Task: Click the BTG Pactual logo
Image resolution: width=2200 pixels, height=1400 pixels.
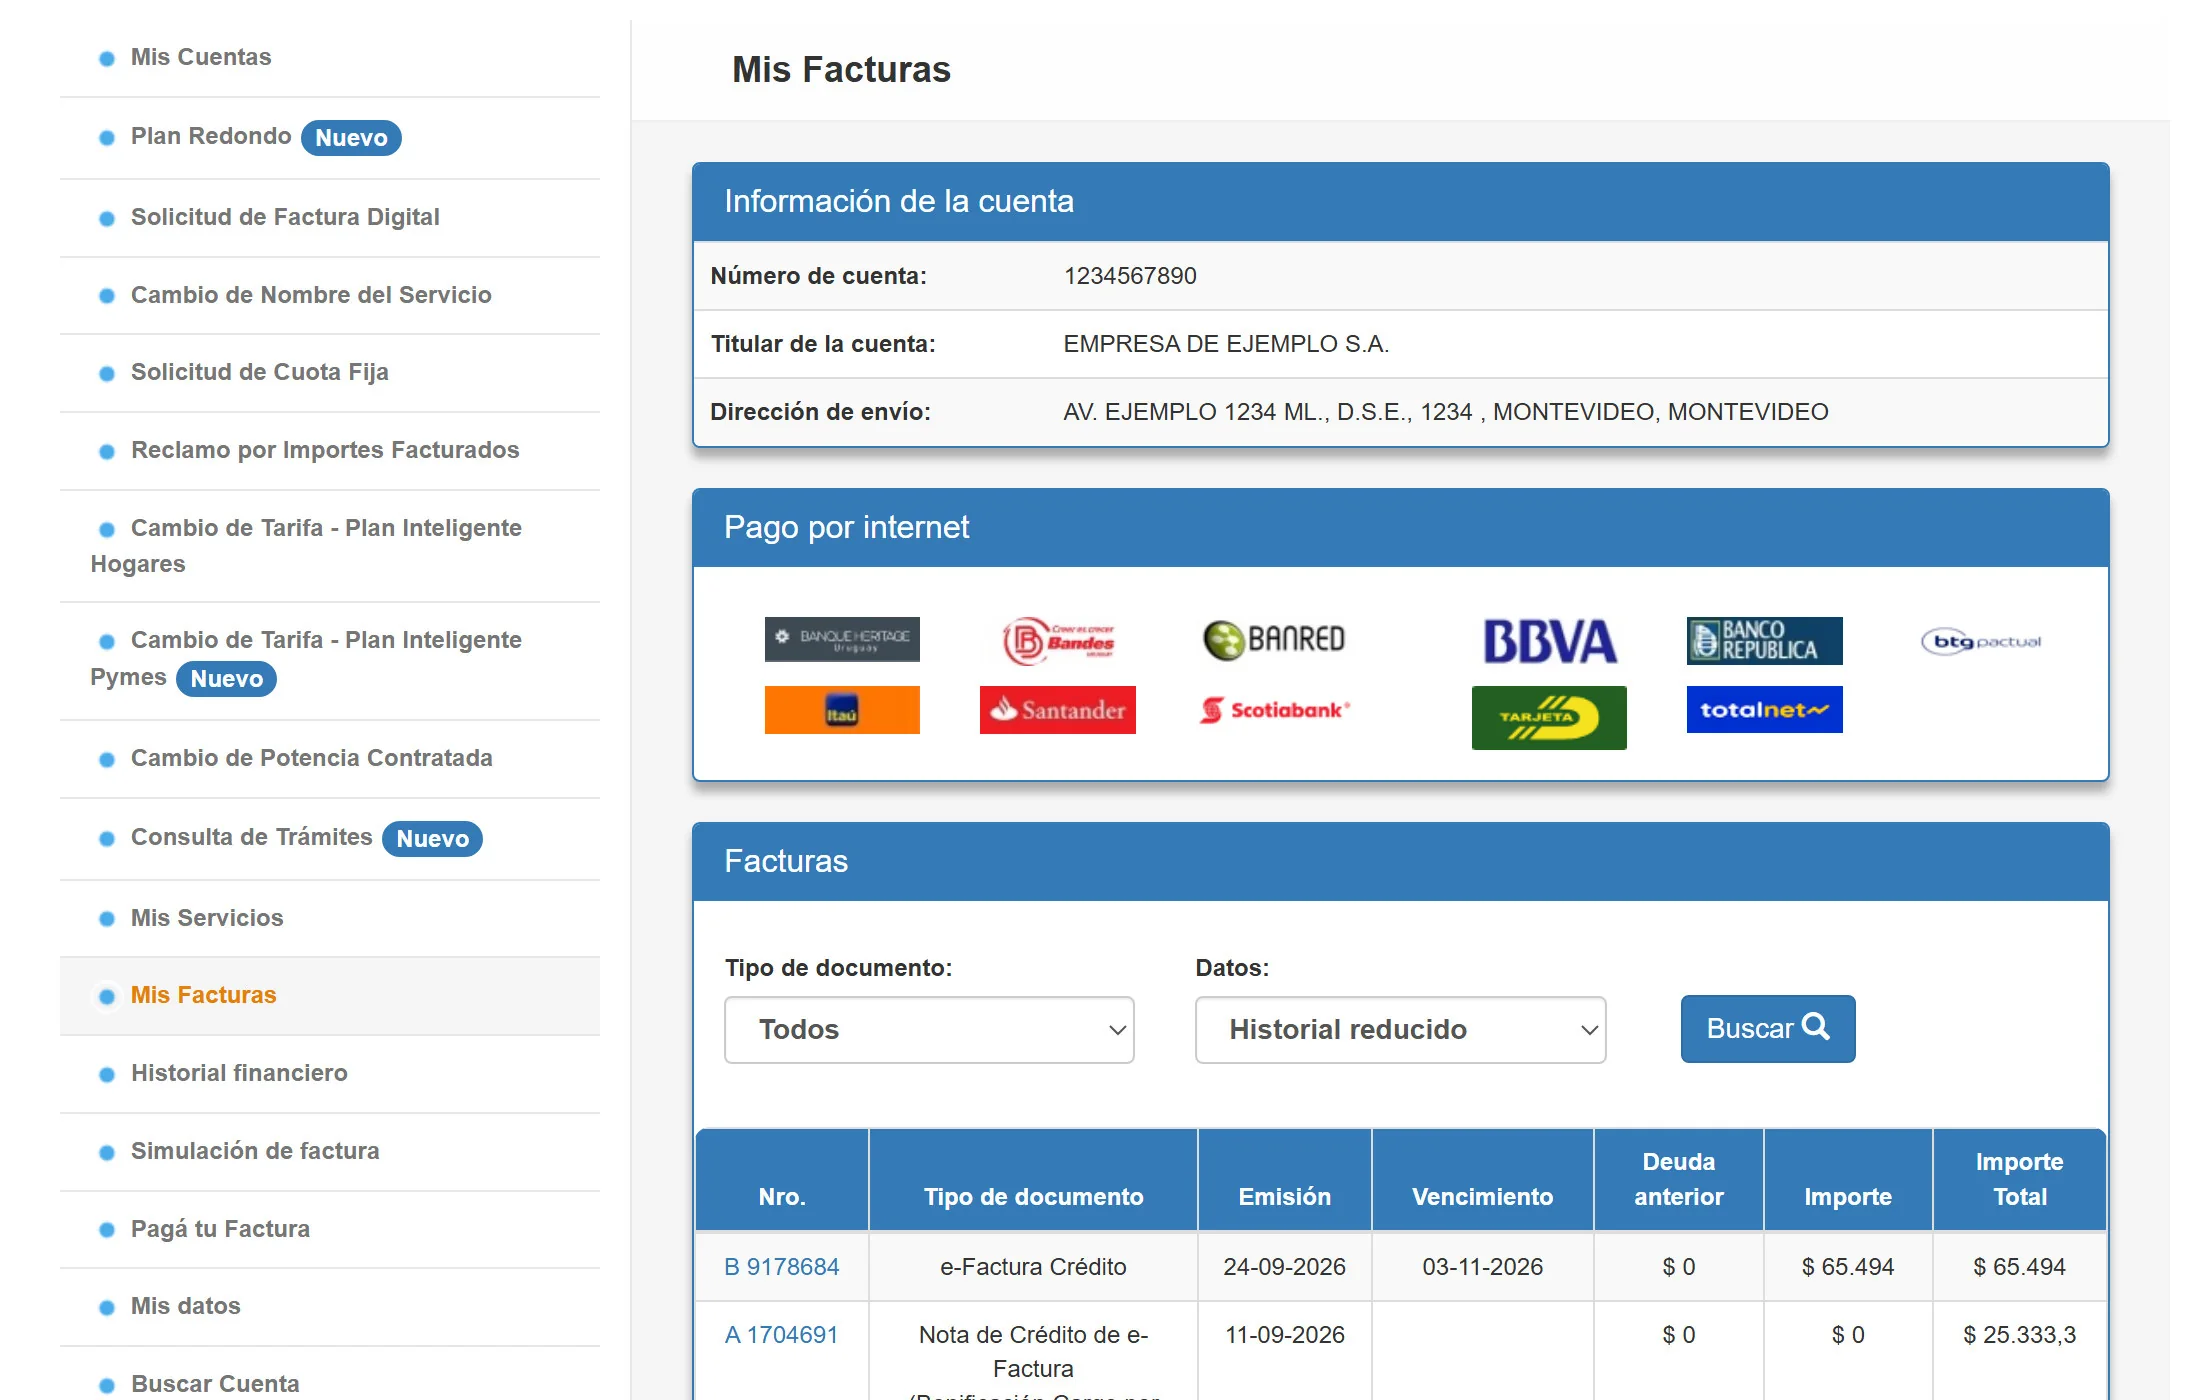Action: click(1980, 641)
